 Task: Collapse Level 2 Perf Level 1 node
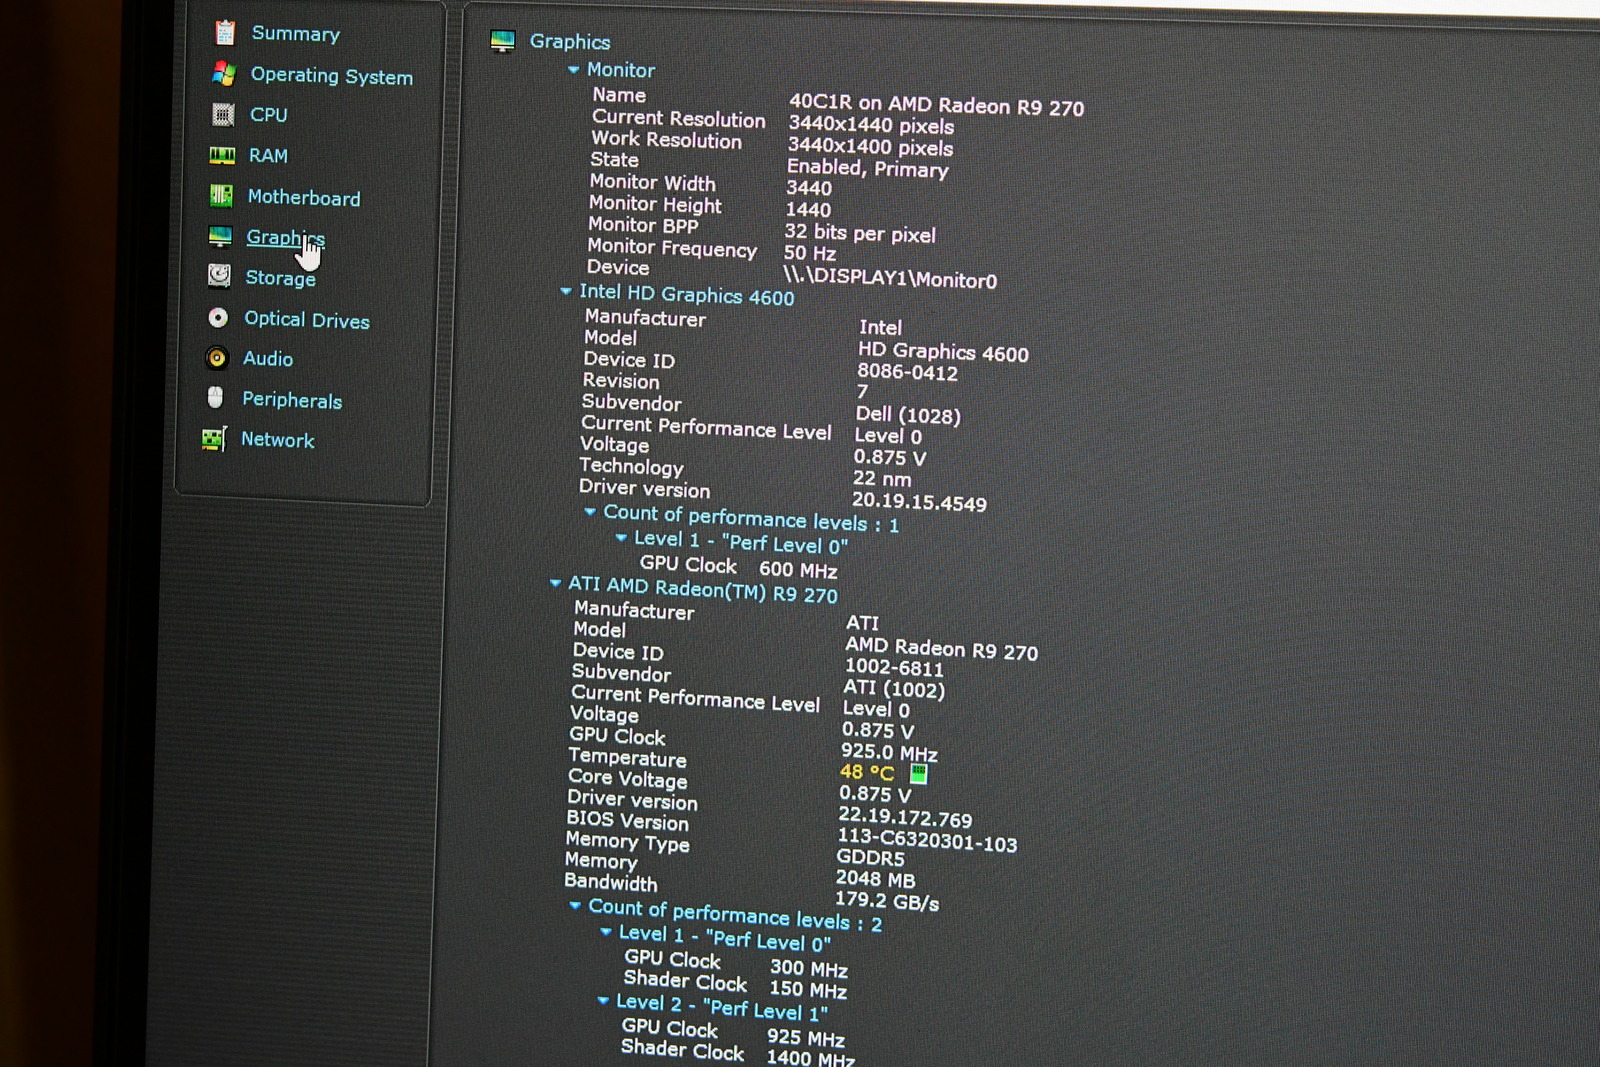[x=603, y=1000]
